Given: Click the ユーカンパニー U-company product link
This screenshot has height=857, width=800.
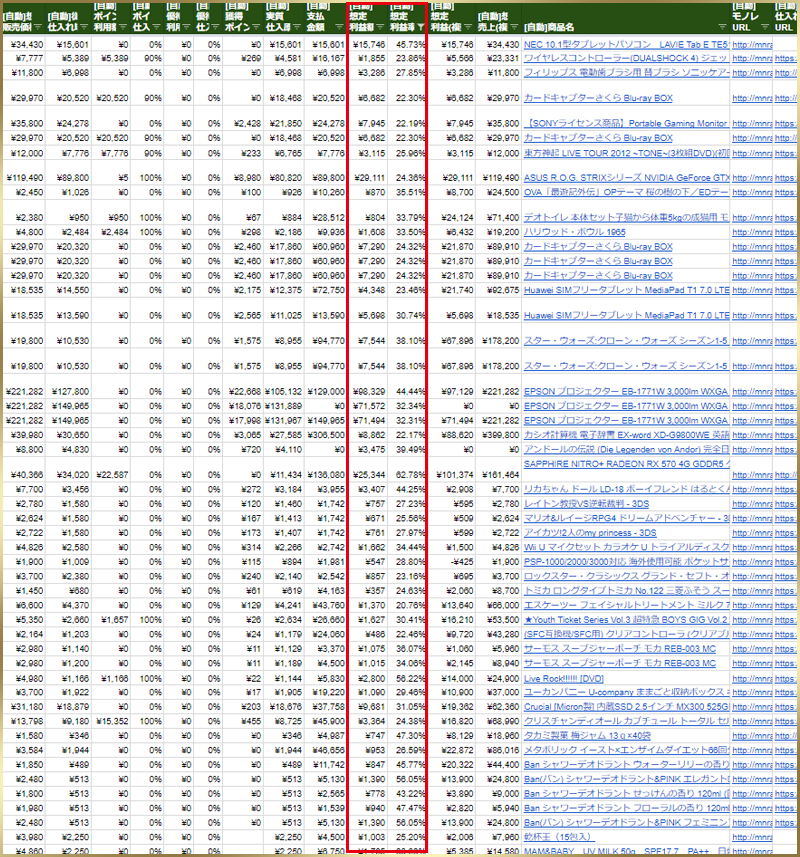Looking at the screenshot, I should tap(626, 692).
